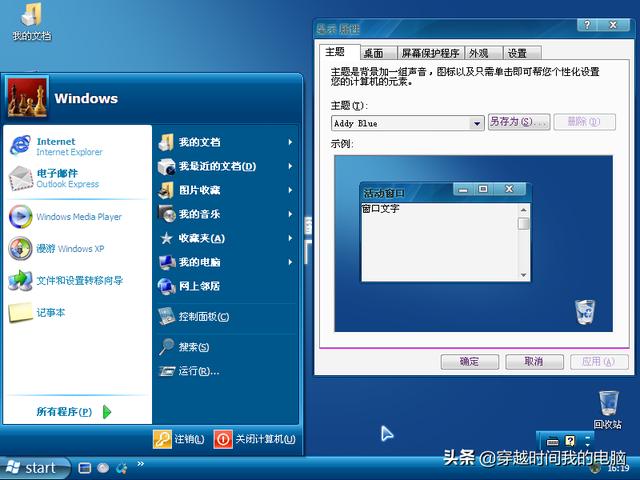
Task: Expand 我的文档 submenu arrow
Action: click(x=290, y=142)
